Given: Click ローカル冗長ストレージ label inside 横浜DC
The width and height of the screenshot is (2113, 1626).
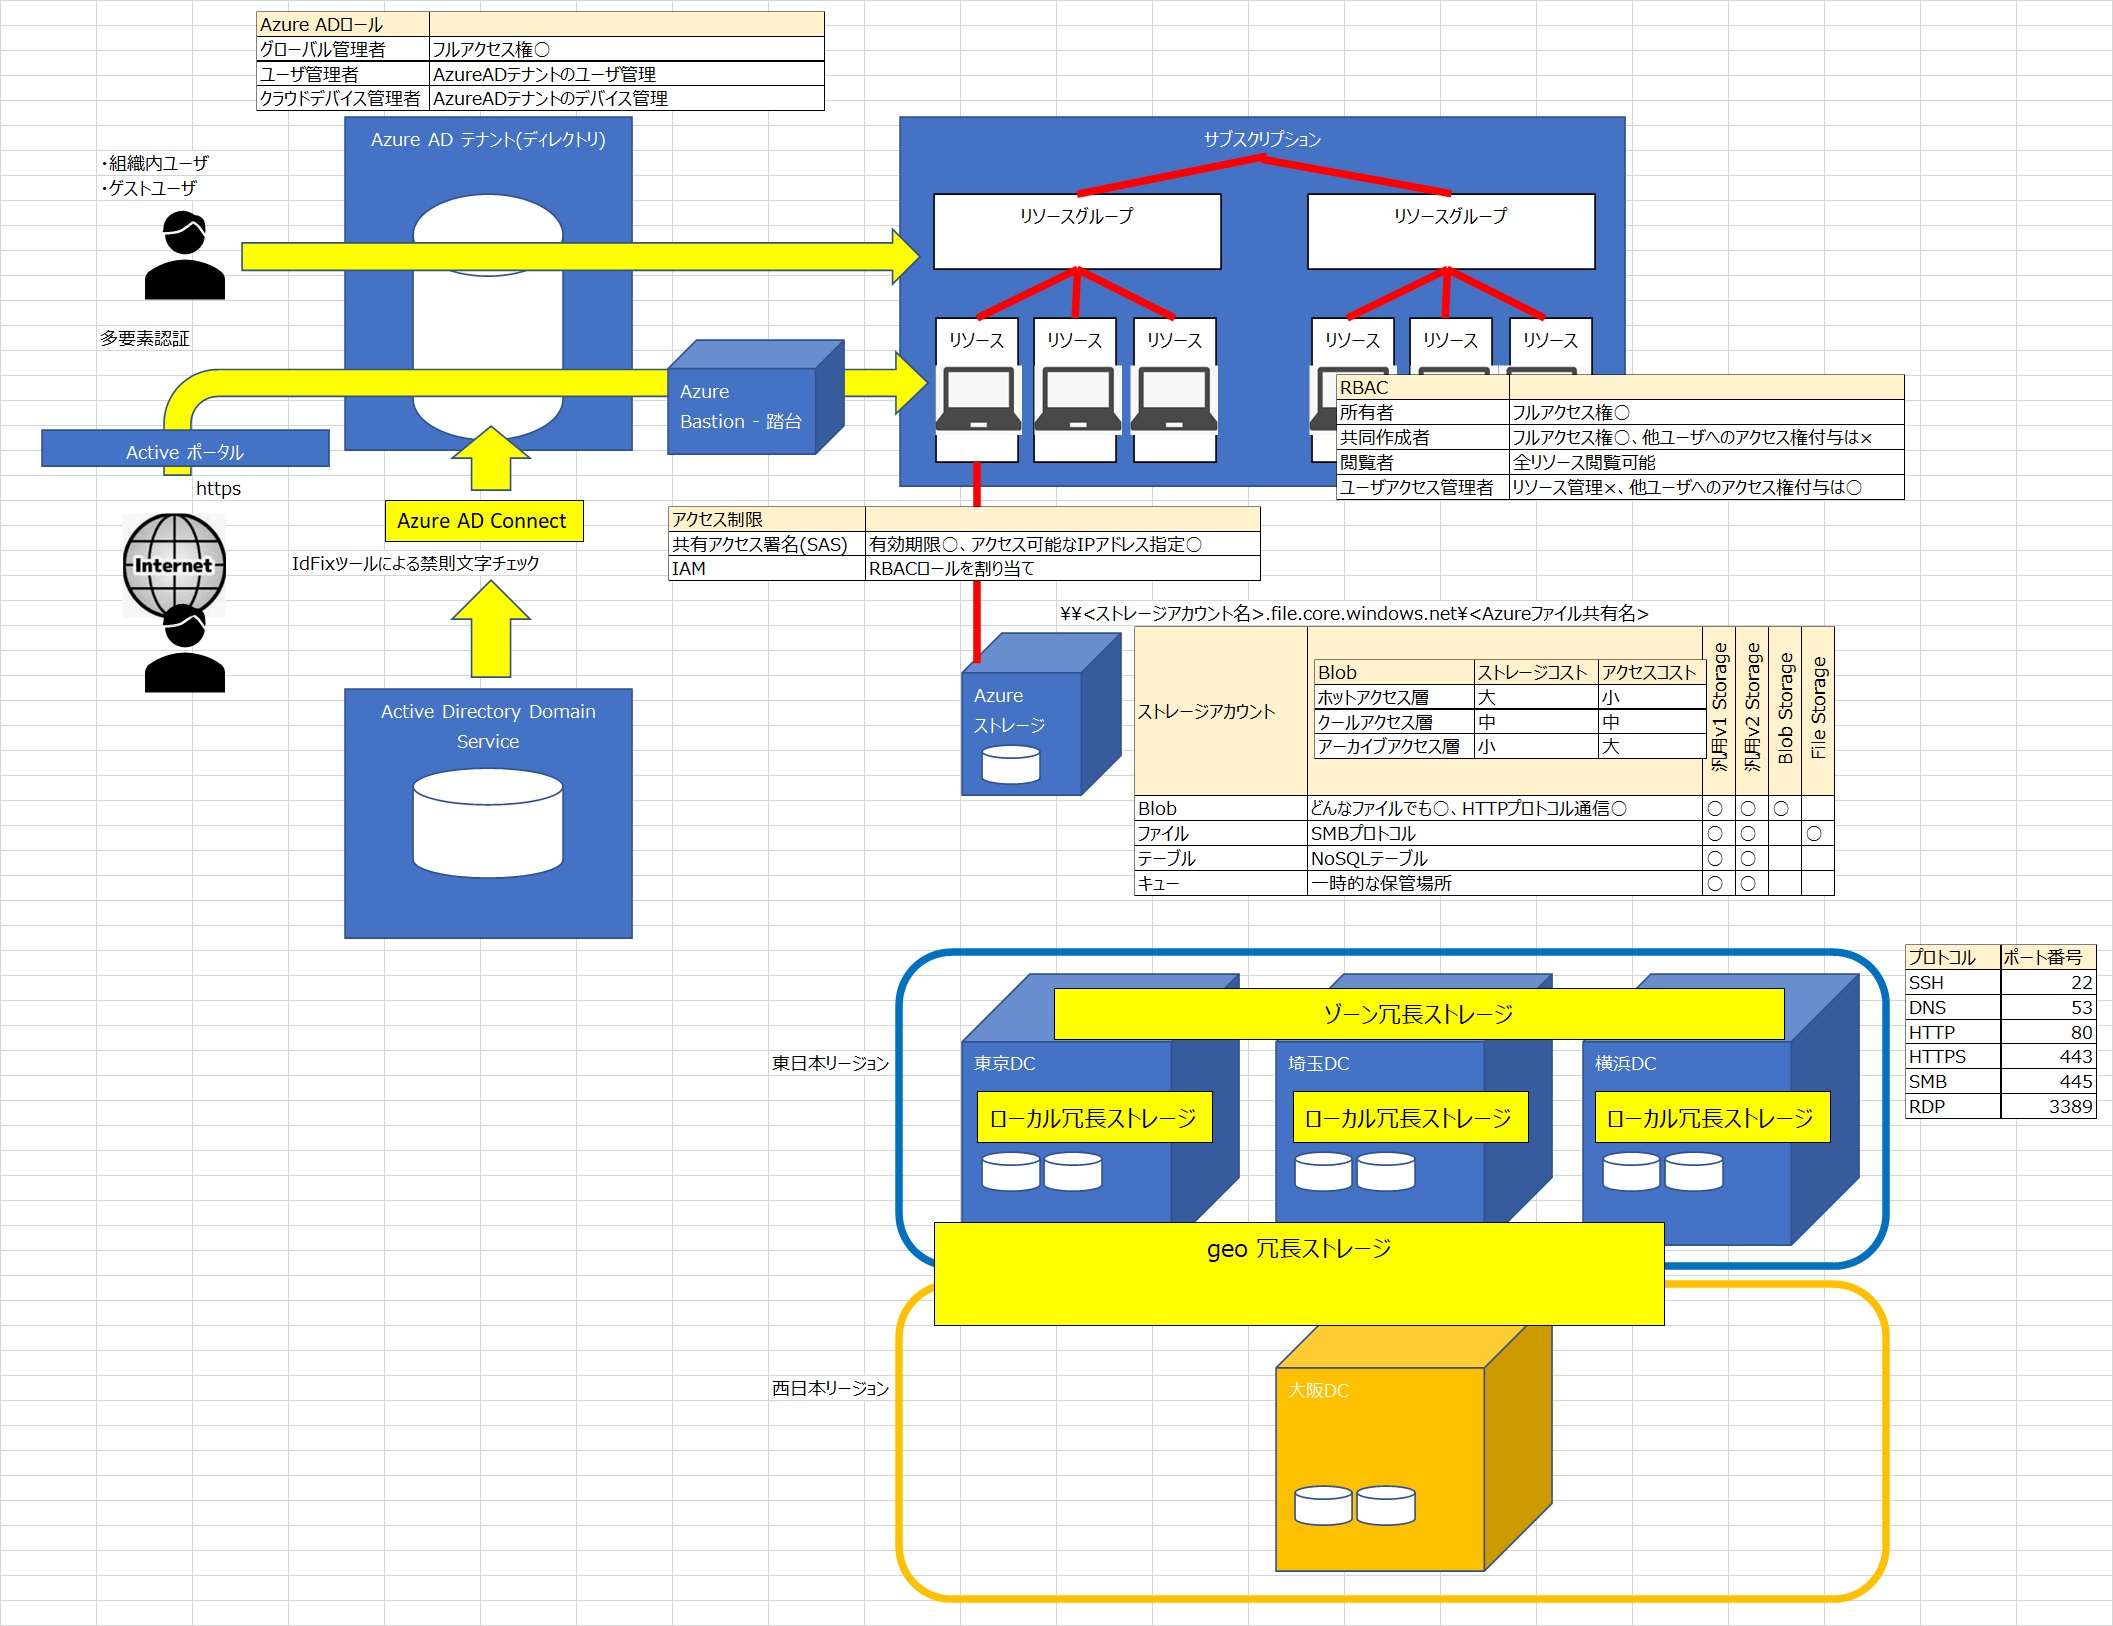Looking at the screenshot, I should pos(1712,1118).
